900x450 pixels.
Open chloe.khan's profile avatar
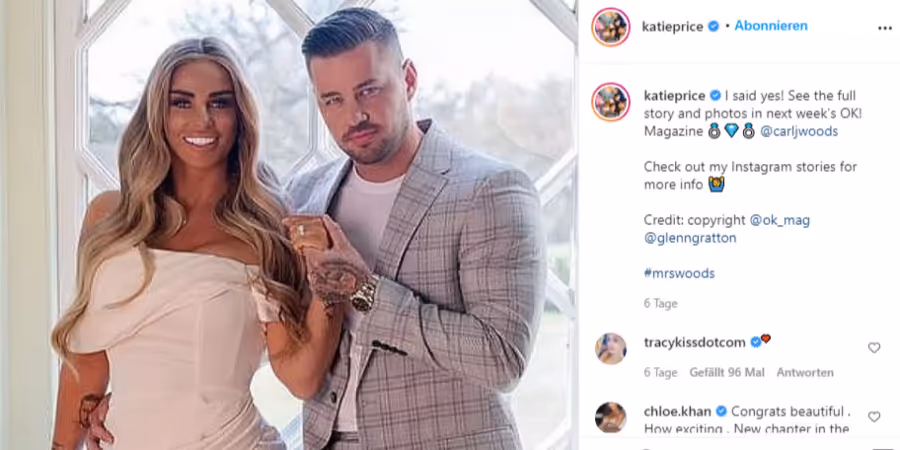point(611,417)
